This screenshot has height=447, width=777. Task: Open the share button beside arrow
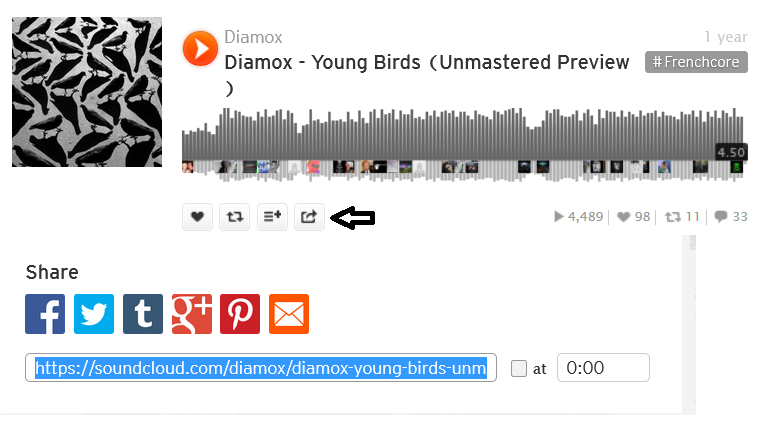309,217
